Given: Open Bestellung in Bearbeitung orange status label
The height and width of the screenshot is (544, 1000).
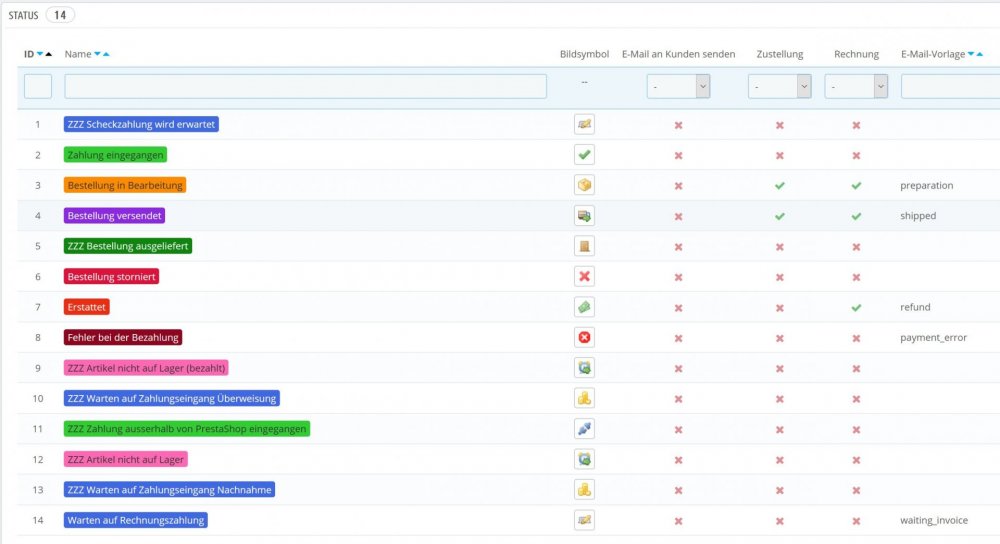Looking at the screenshot, I should (x=125, y=185).
